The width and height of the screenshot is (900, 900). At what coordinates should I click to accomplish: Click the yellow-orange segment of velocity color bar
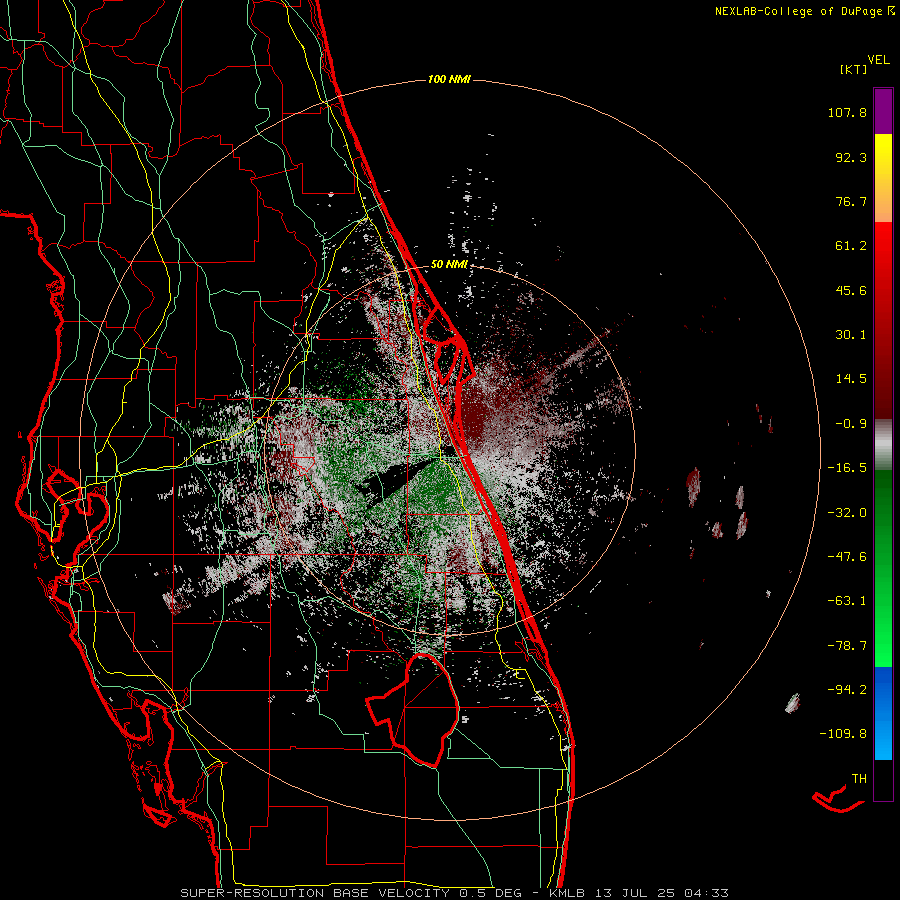(883, 178)
